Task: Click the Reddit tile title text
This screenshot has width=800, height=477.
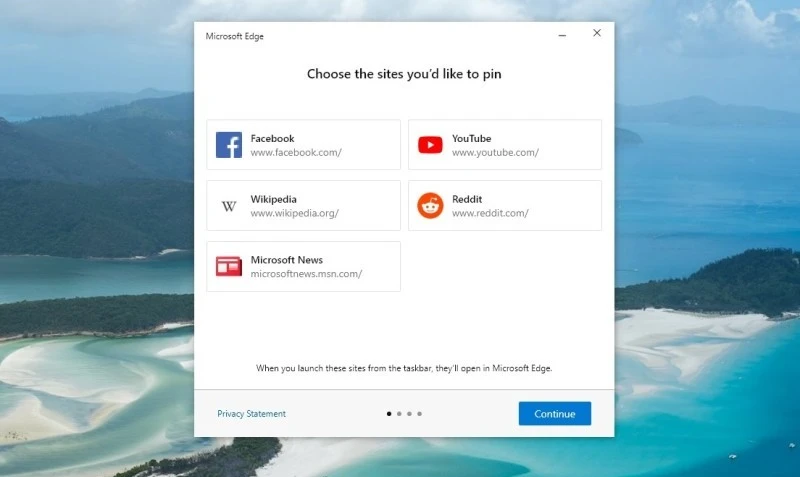Action: pyautogui.click(x=467, y=199)
